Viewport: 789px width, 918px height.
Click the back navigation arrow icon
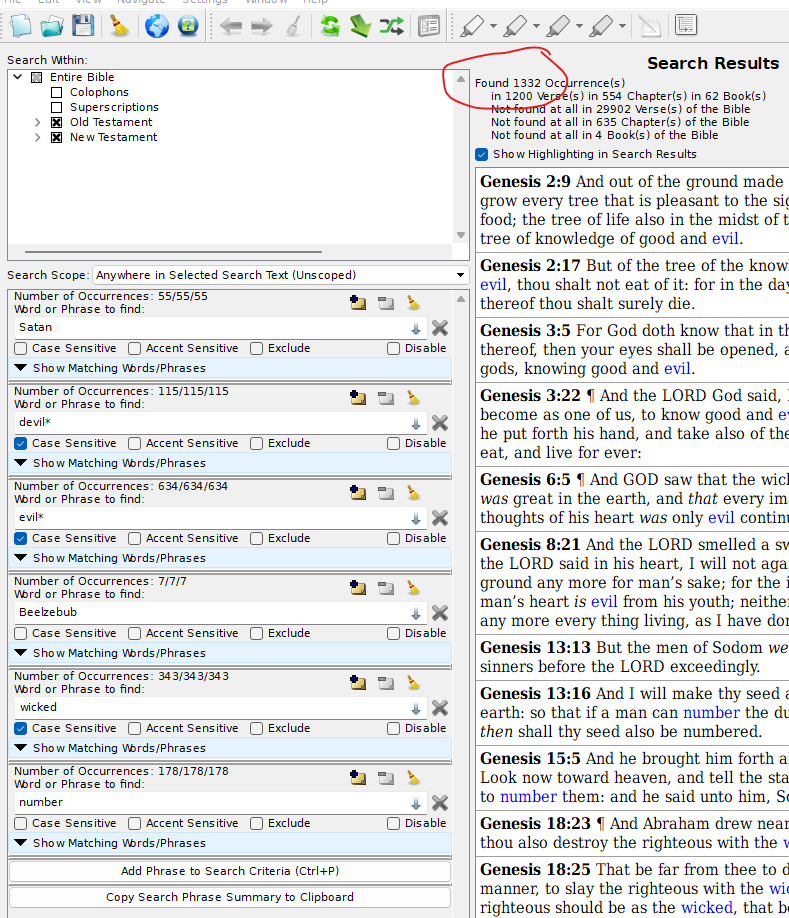231,26
